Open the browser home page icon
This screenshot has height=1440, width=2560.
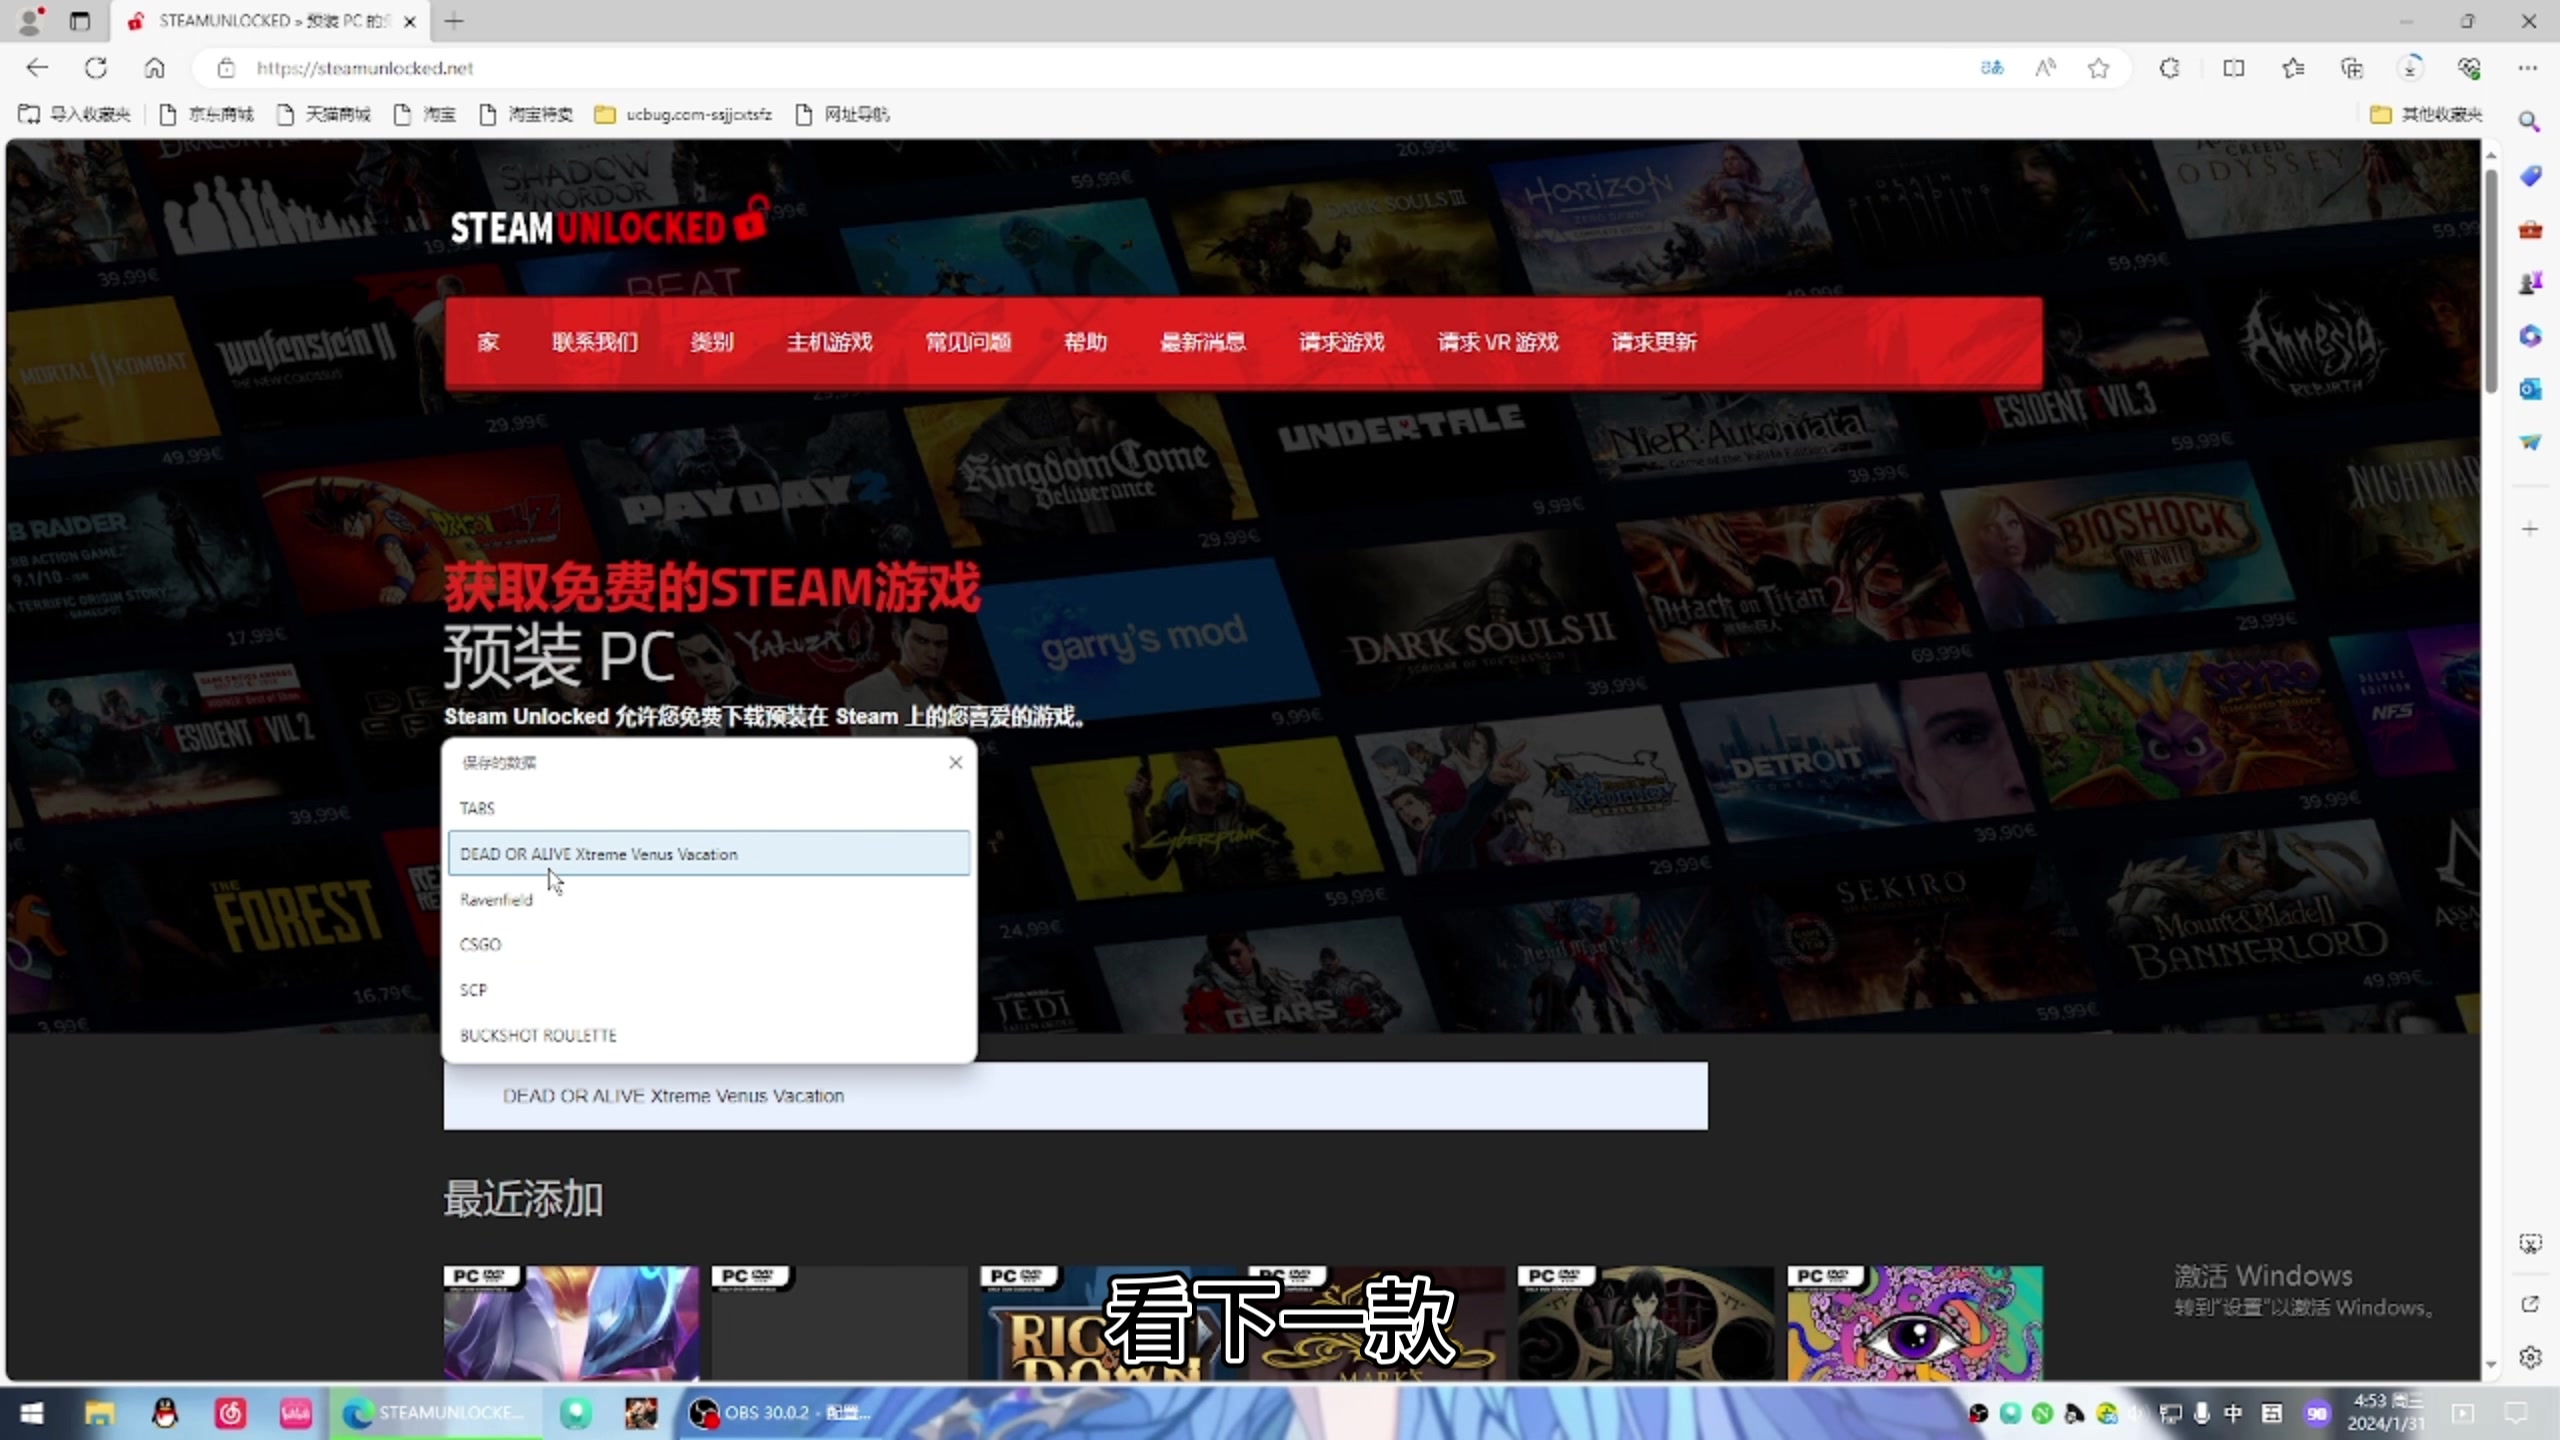[154, 68]
